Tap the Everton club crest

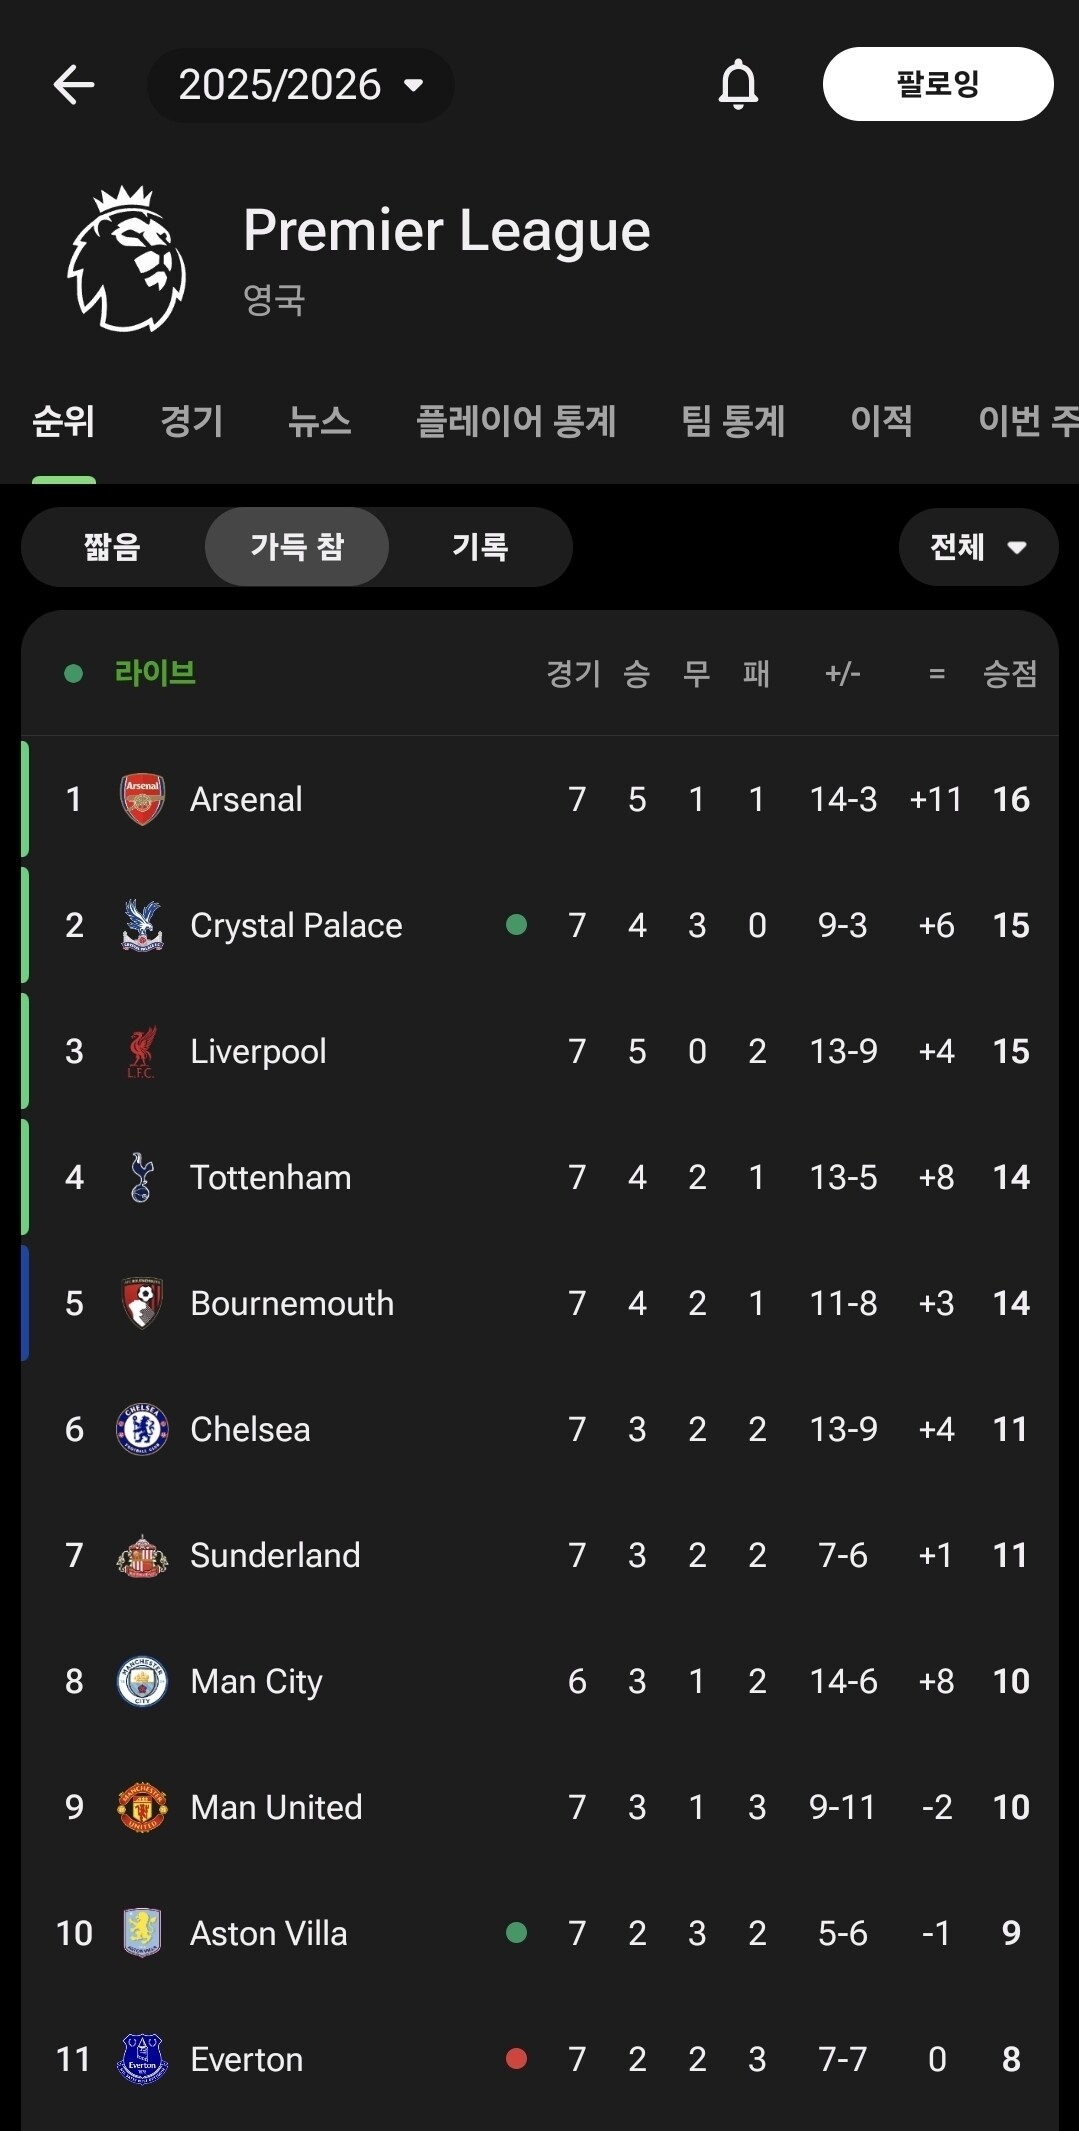pyautogui.click(x=142, y=2059)
